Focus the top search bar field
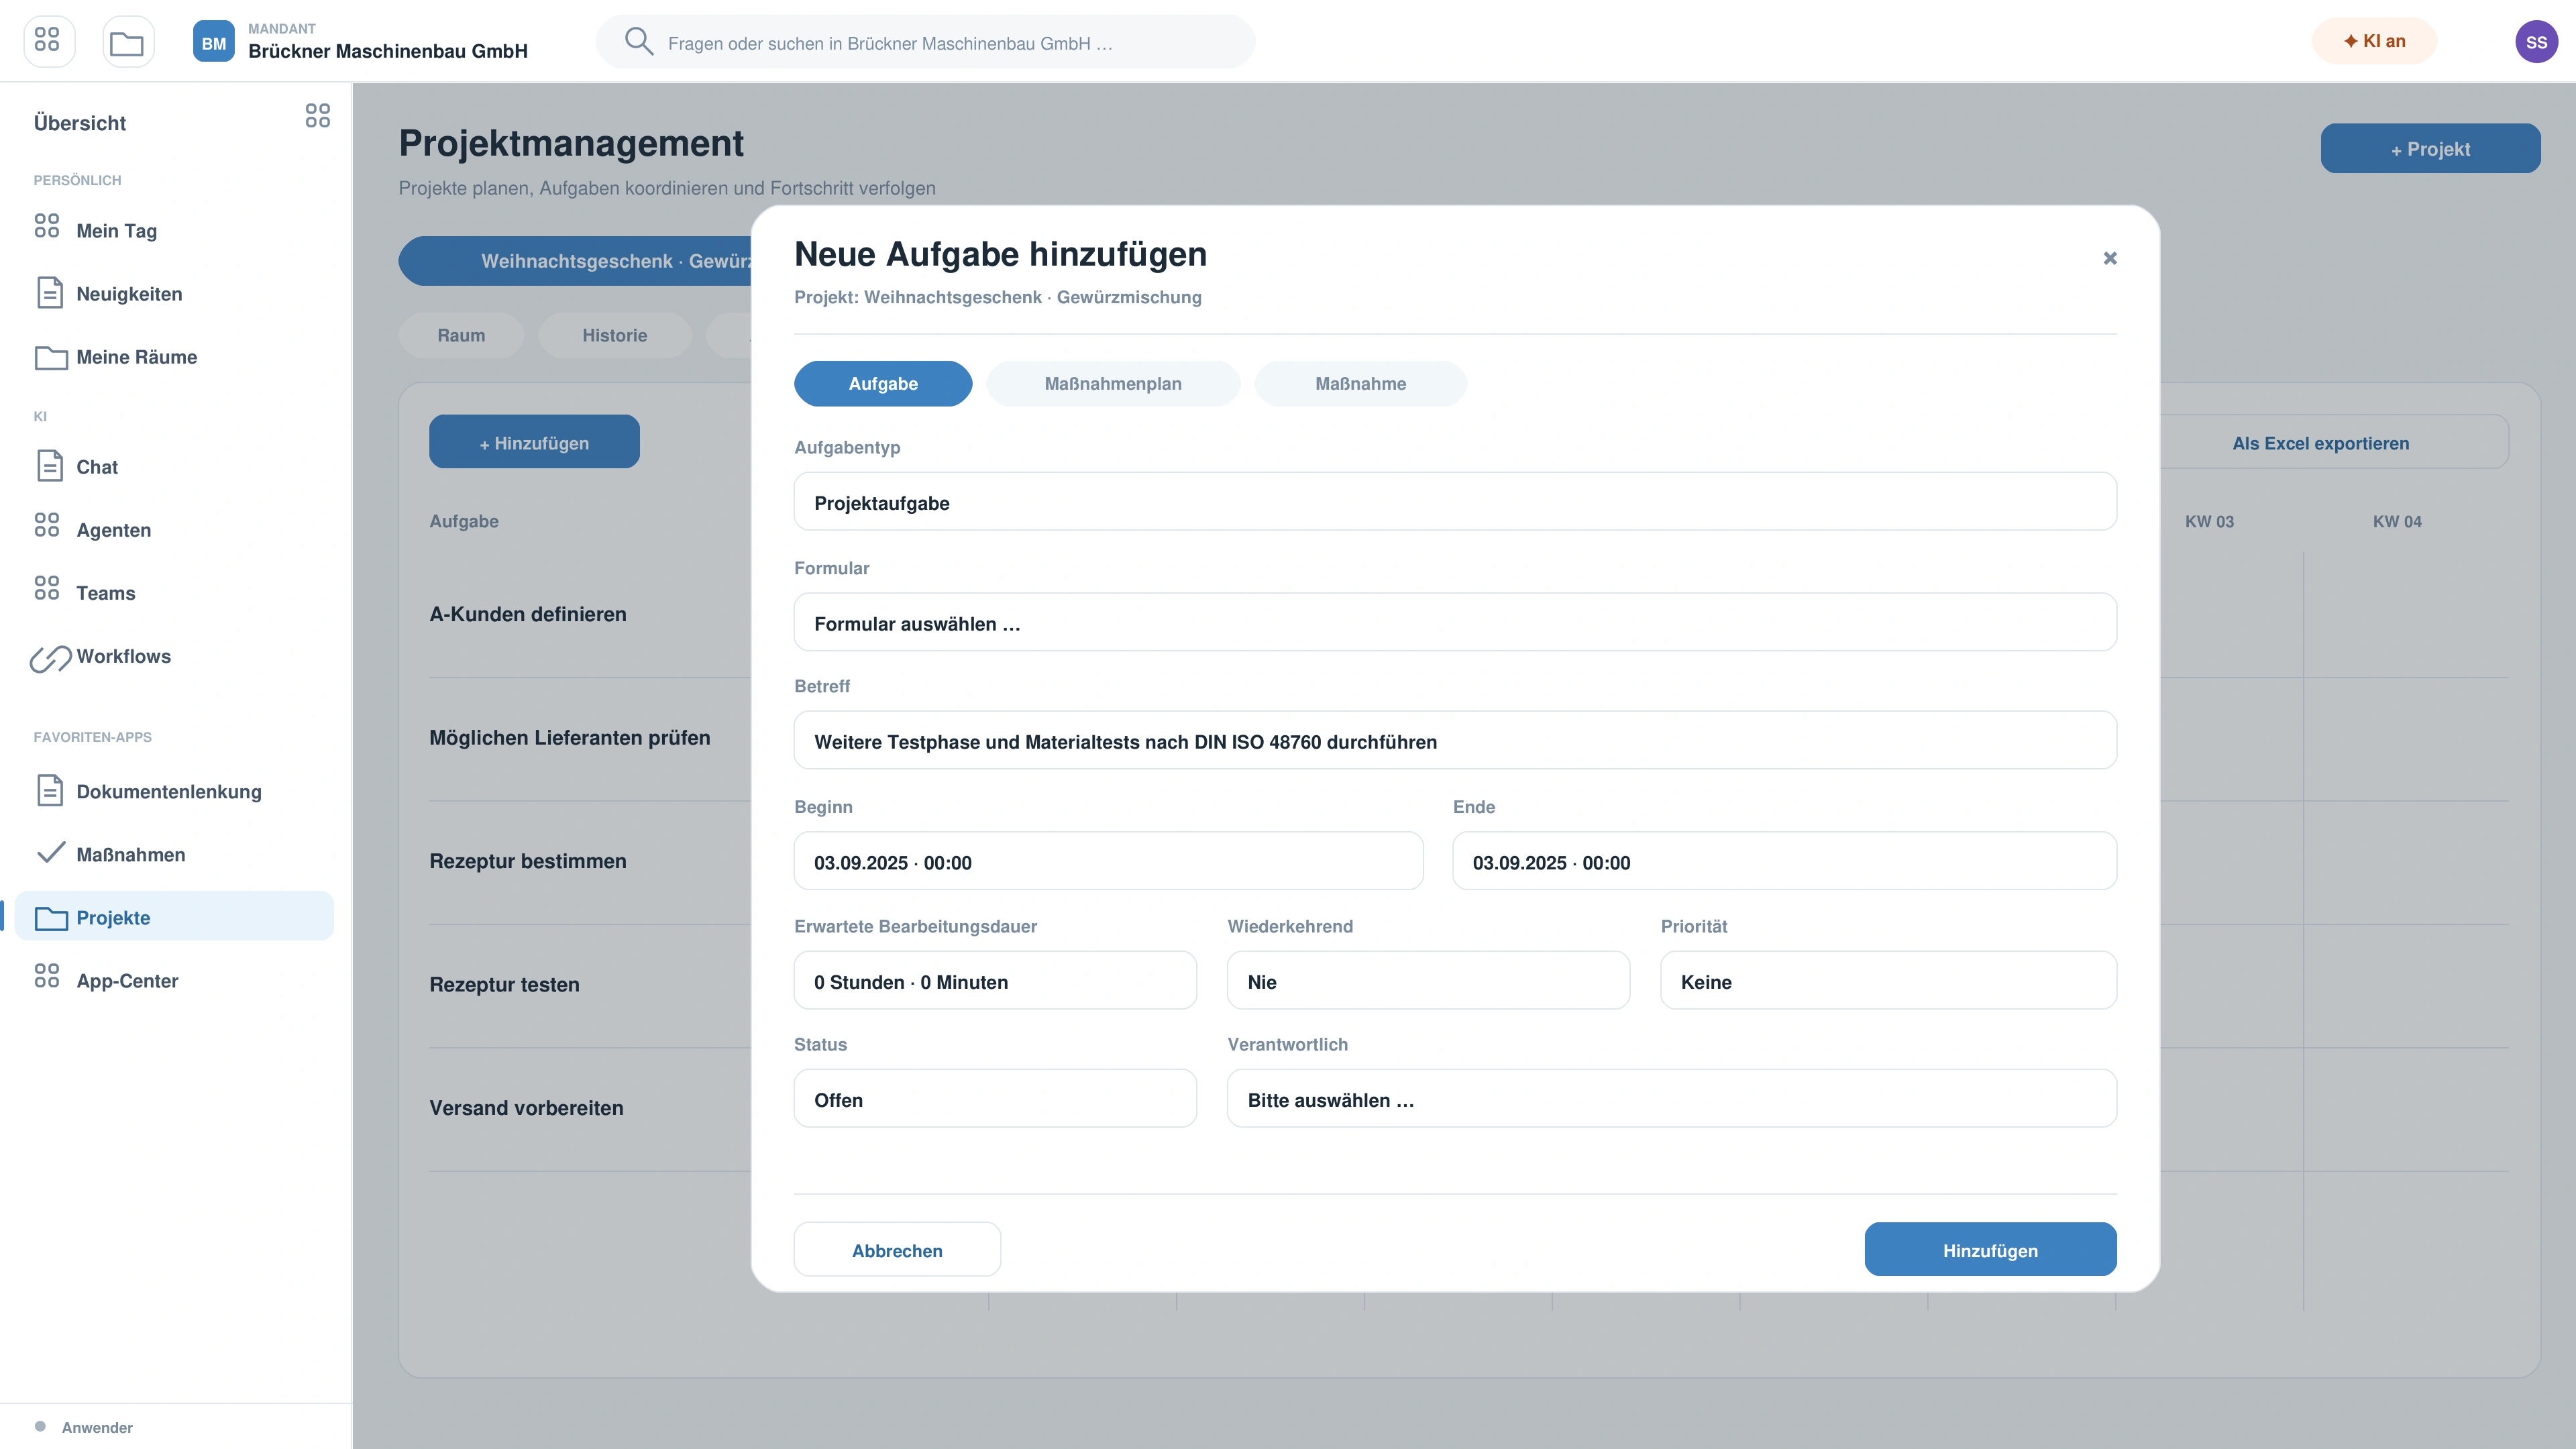 (x=925, y=42)
